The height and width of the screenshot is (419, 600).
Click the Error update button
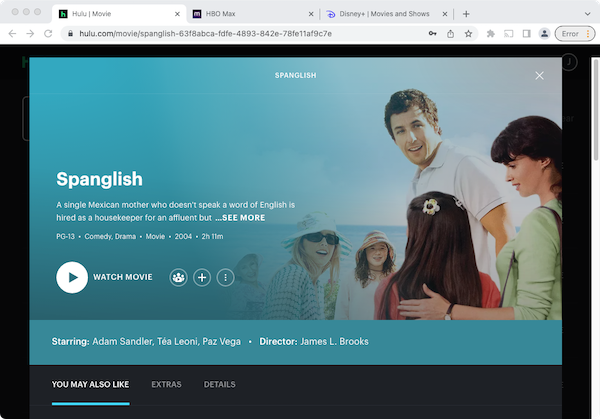(x=575, y=34)
